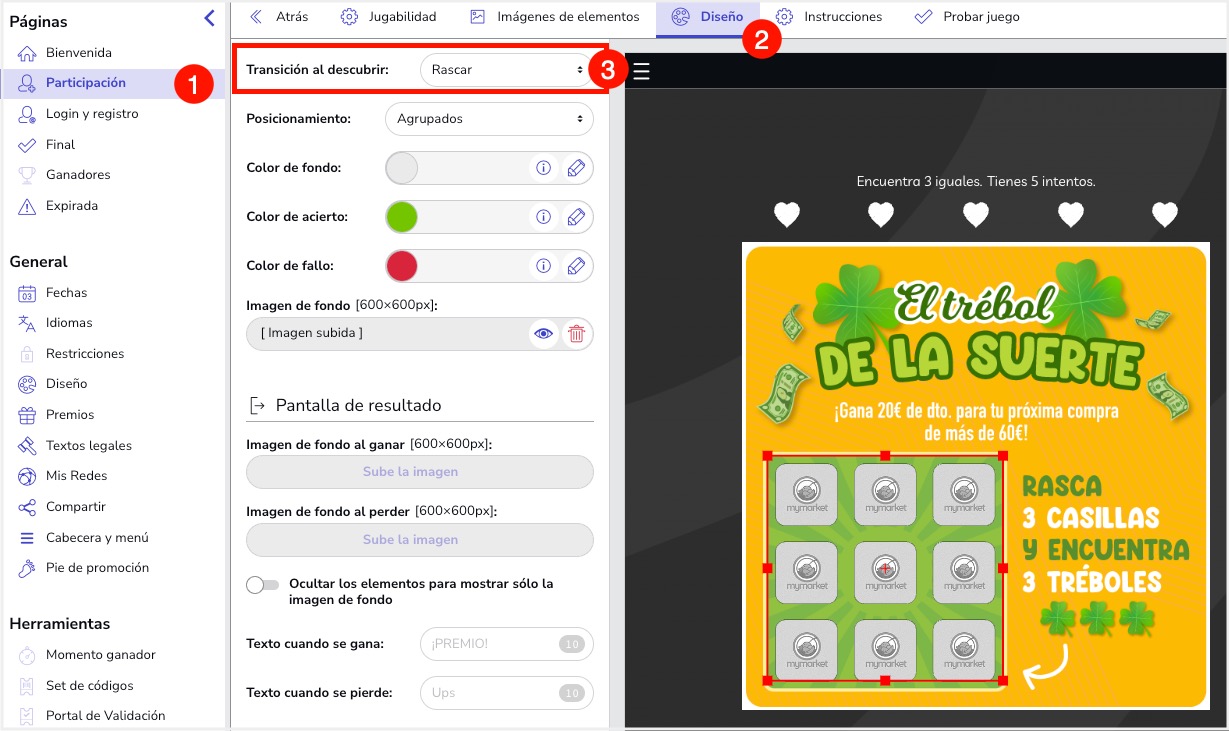Screen dimensions: 1229x731
Task: Click pencil edit icon for Color de fallo
Action: point(576,266)
